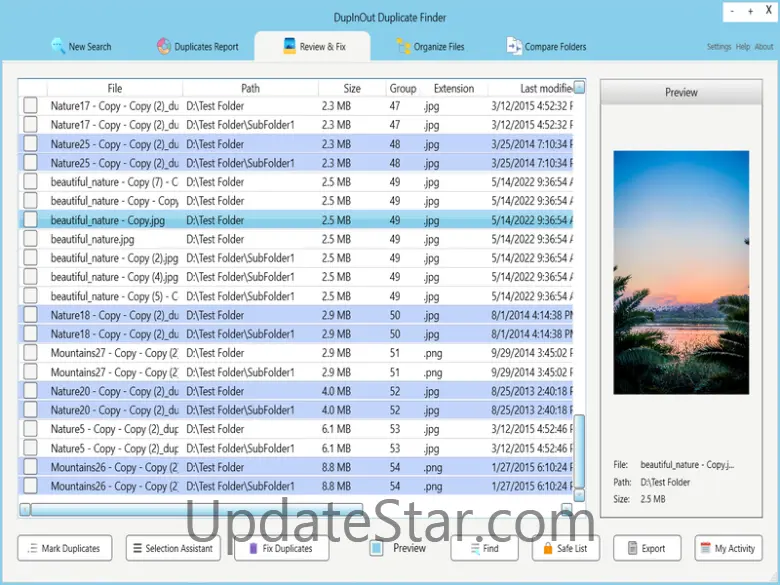Switch to the Review & Fix tab
Image resolution: width=780 pixels, height=585 pixels.
[x=311, y=46]
